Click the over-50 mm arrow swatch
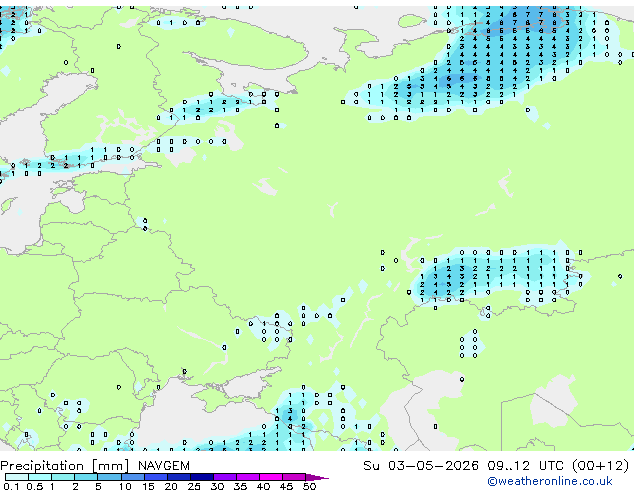This screenshot has height=490, width=634. click(317, 477)
